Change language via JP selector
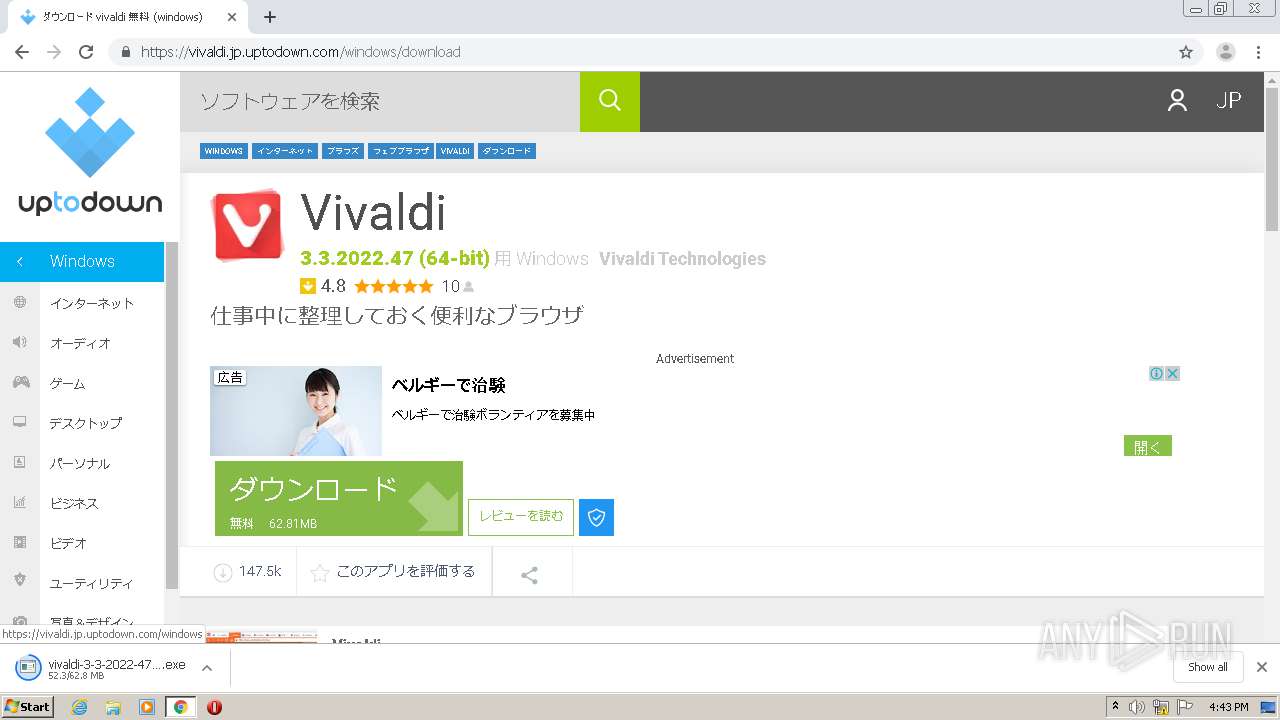This screenshot has width=1280, height=720. [x=1229, y=100]
